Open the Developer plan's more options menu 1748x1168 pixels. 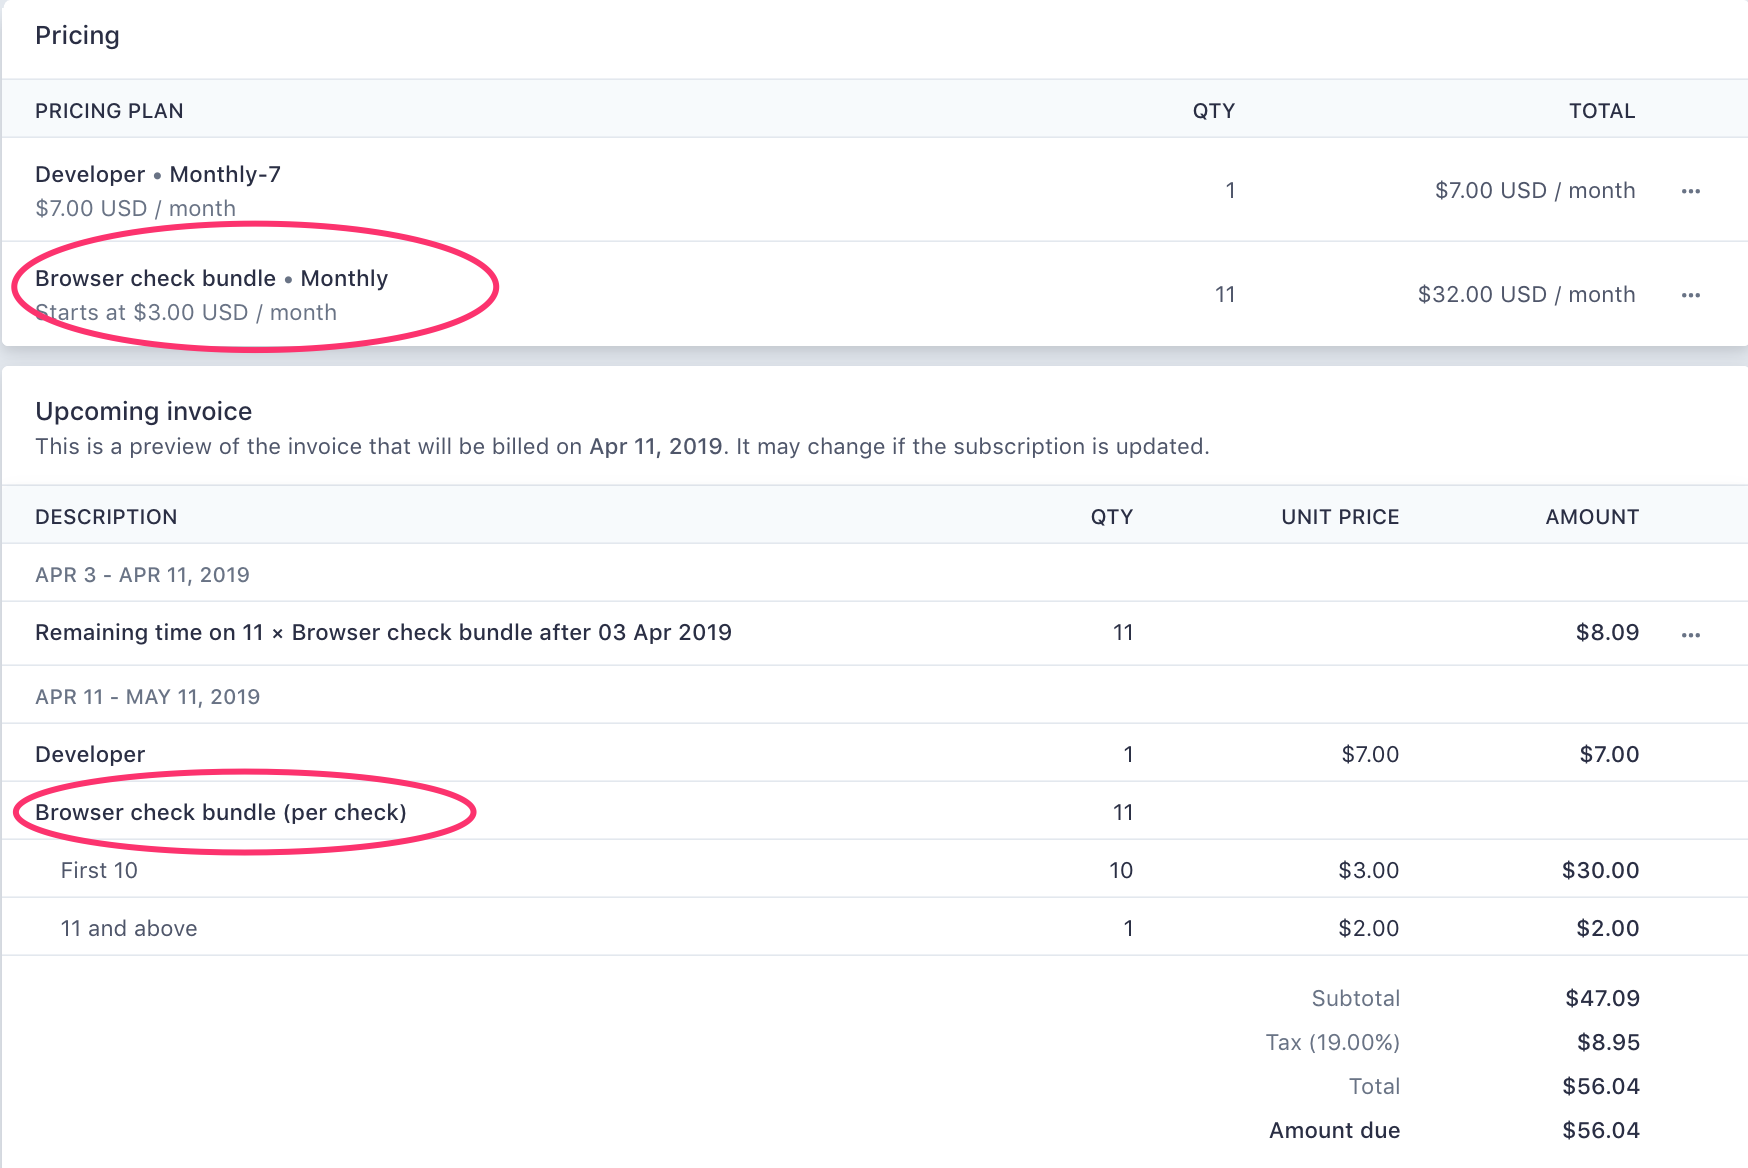[x=1691, y=191]
